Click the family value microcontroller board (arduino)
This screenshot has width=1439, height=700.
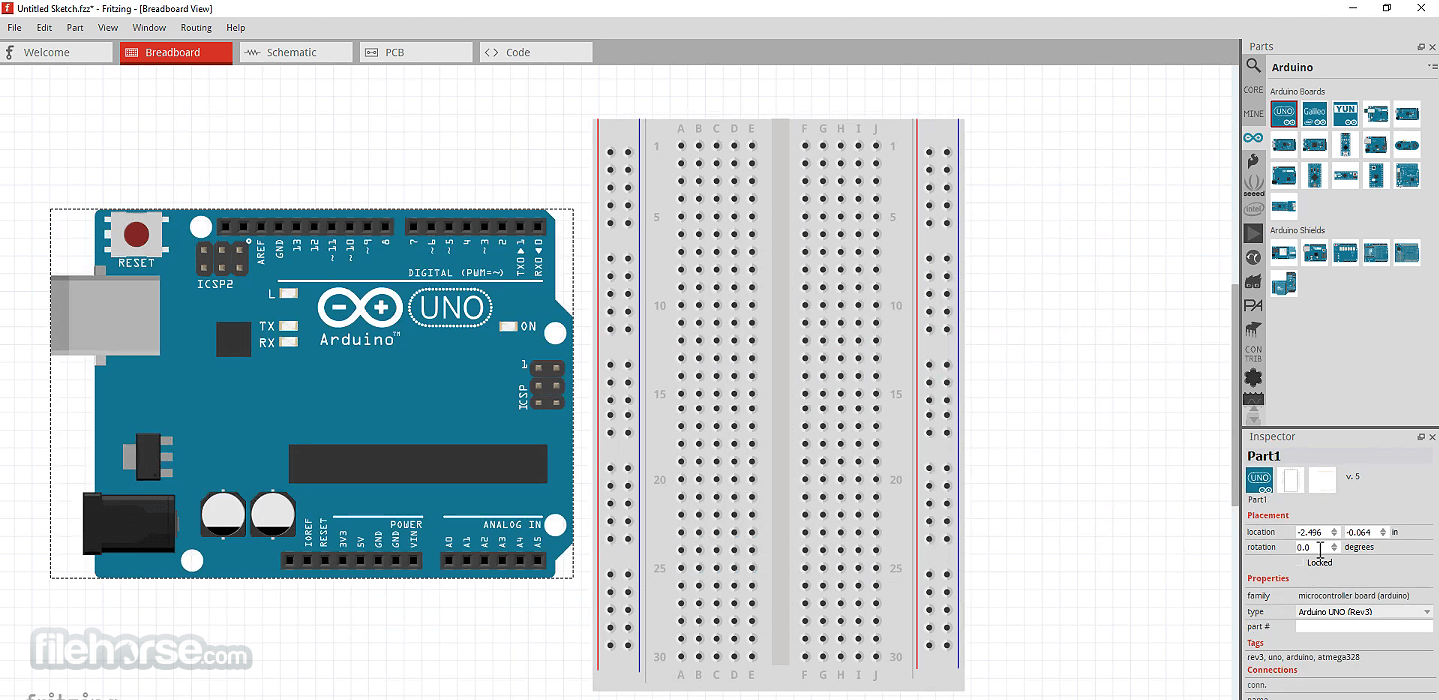pos(1354,596)
